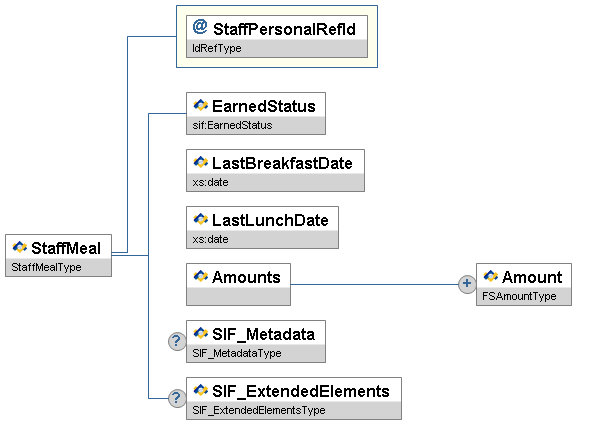
Task: Select the LastBreakfastDate element box
Action: 275,171
